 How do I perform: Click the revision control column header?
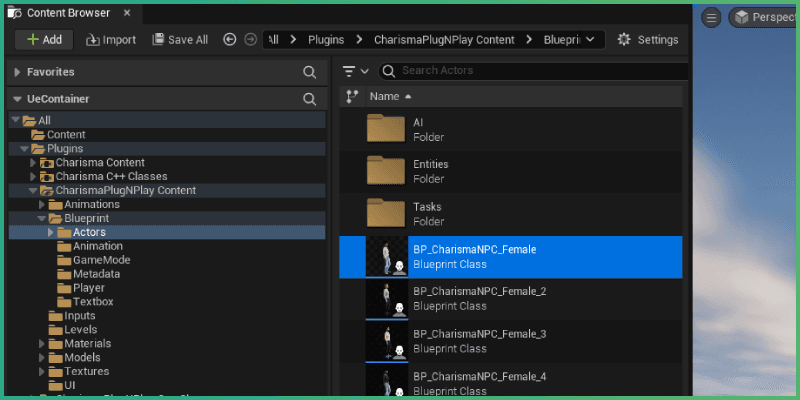(x=352, y=96)
